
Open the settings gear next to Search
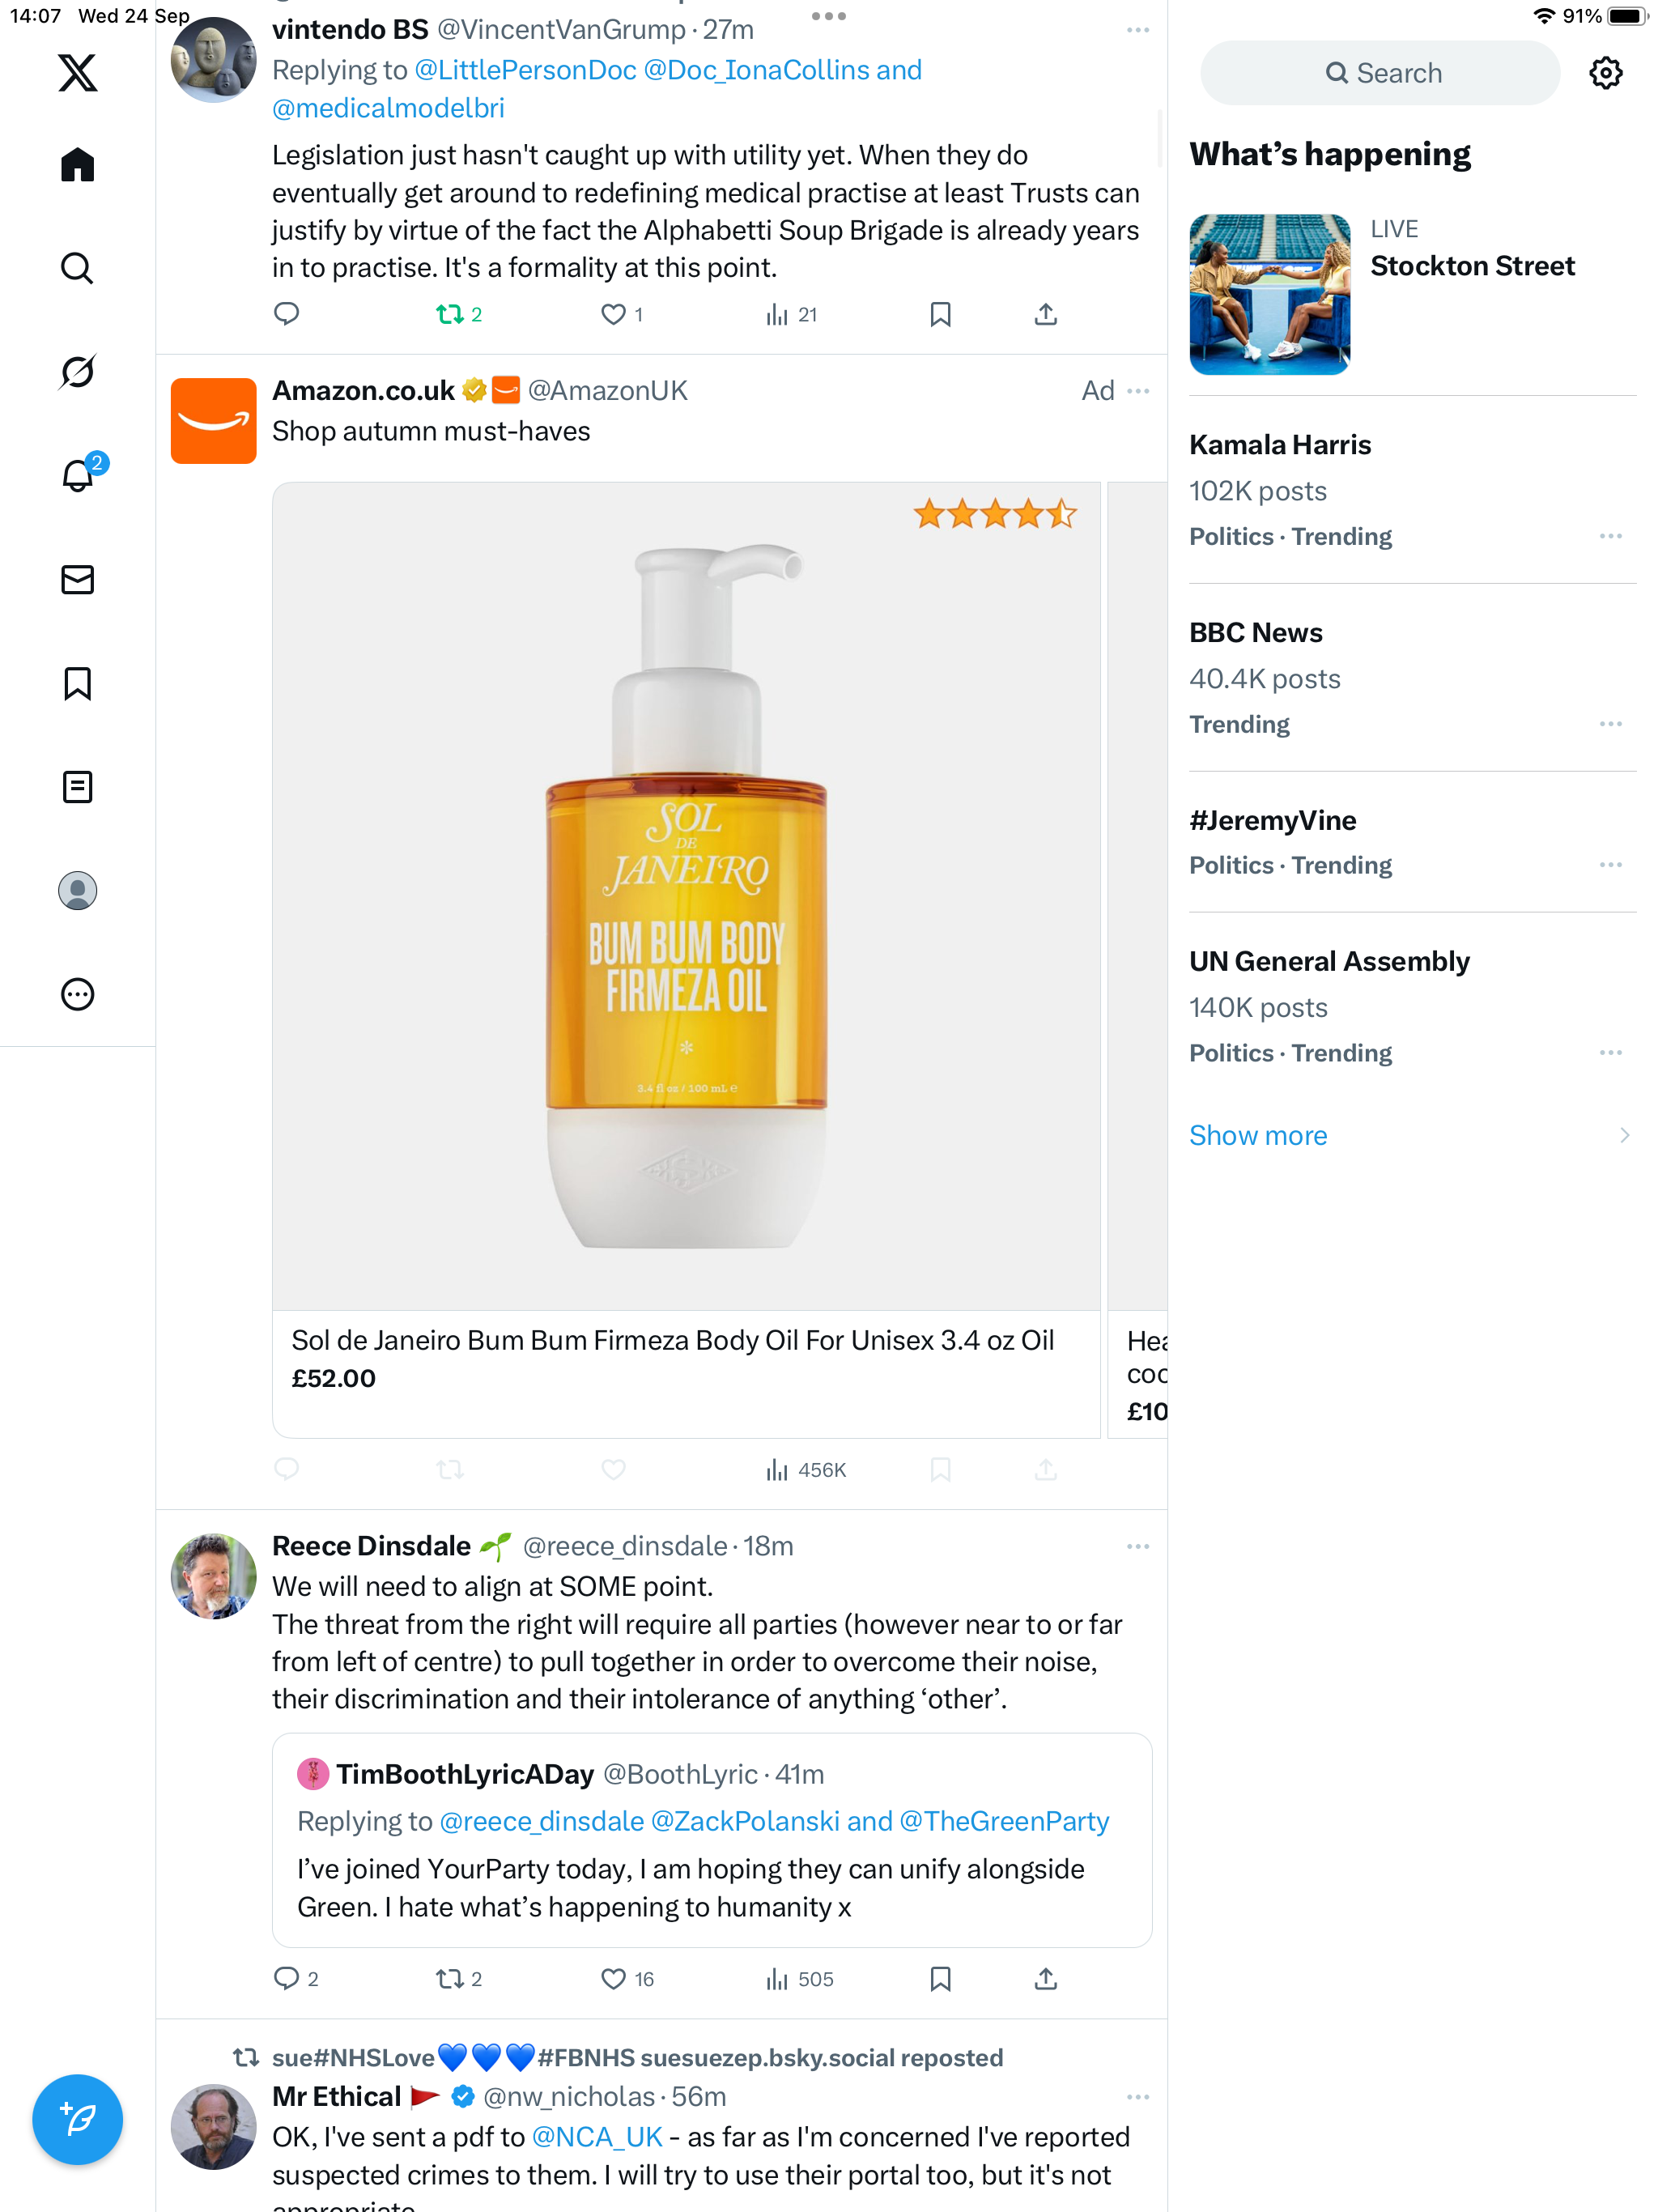coord(1605,73)
